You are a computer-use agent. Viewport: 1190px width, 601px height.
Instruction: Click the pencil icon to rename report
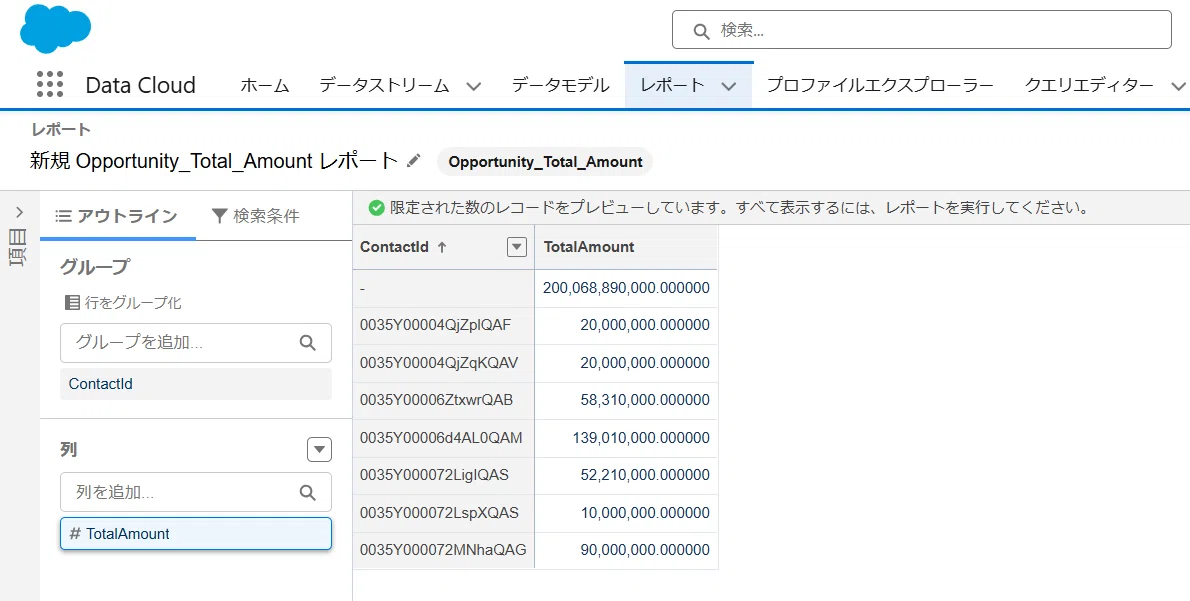(414, 160)
